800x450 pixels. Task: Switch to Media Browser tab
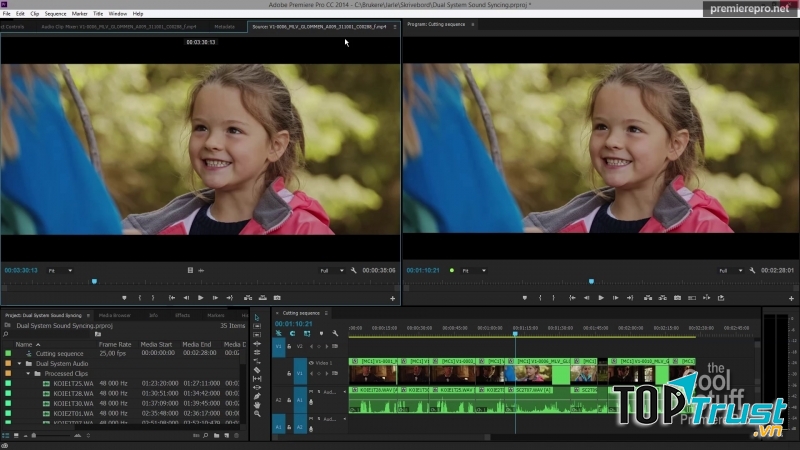[115, 315]
